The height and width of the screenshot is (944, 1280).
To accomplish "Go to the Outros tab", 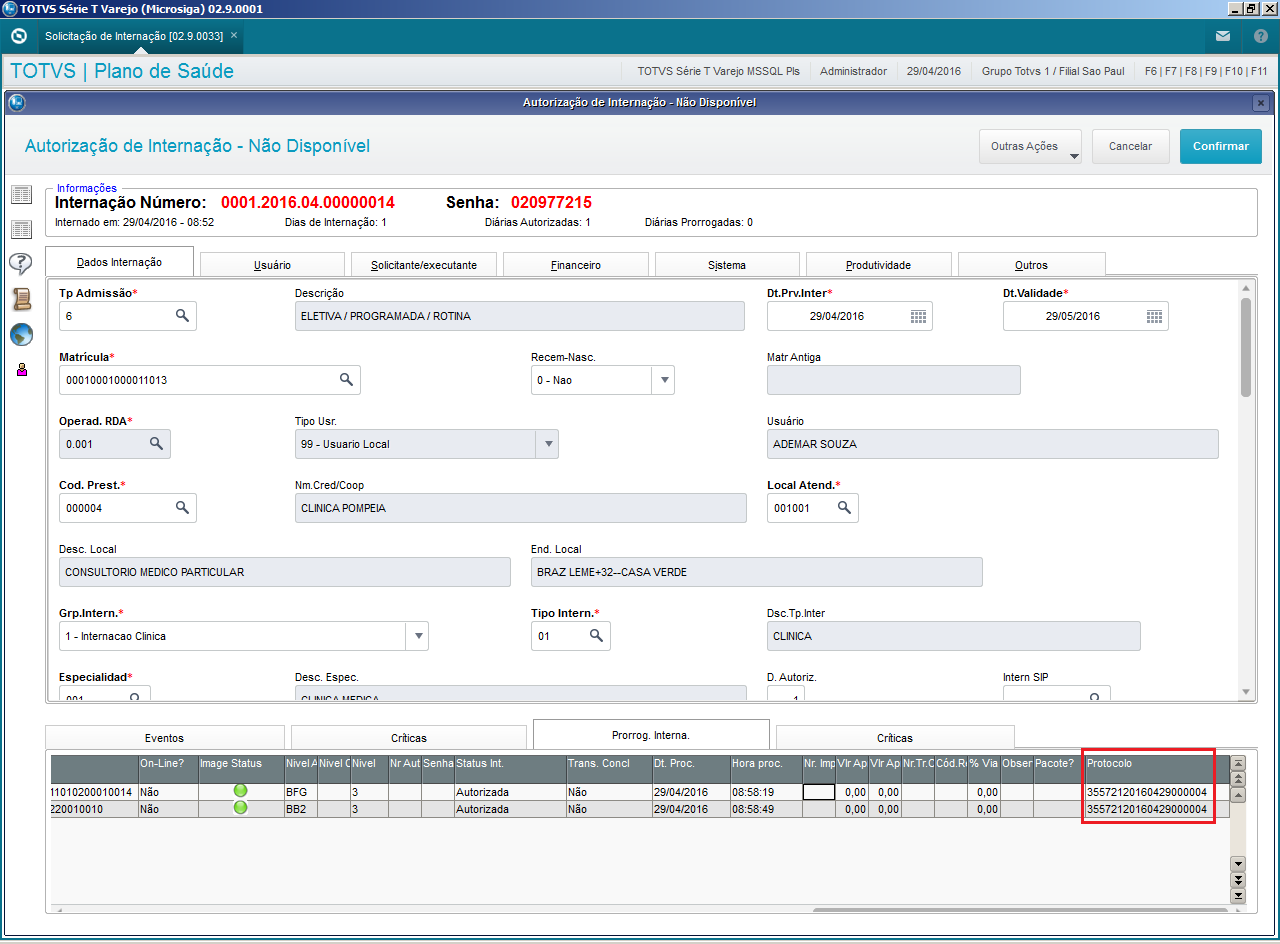I will pyautogui.click(x=1031, y=265).
